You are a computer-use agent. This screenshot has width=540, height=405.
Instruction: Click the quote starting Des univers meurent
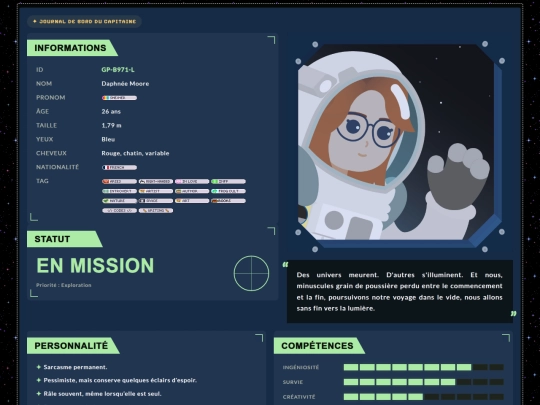[x=399, y=291]
